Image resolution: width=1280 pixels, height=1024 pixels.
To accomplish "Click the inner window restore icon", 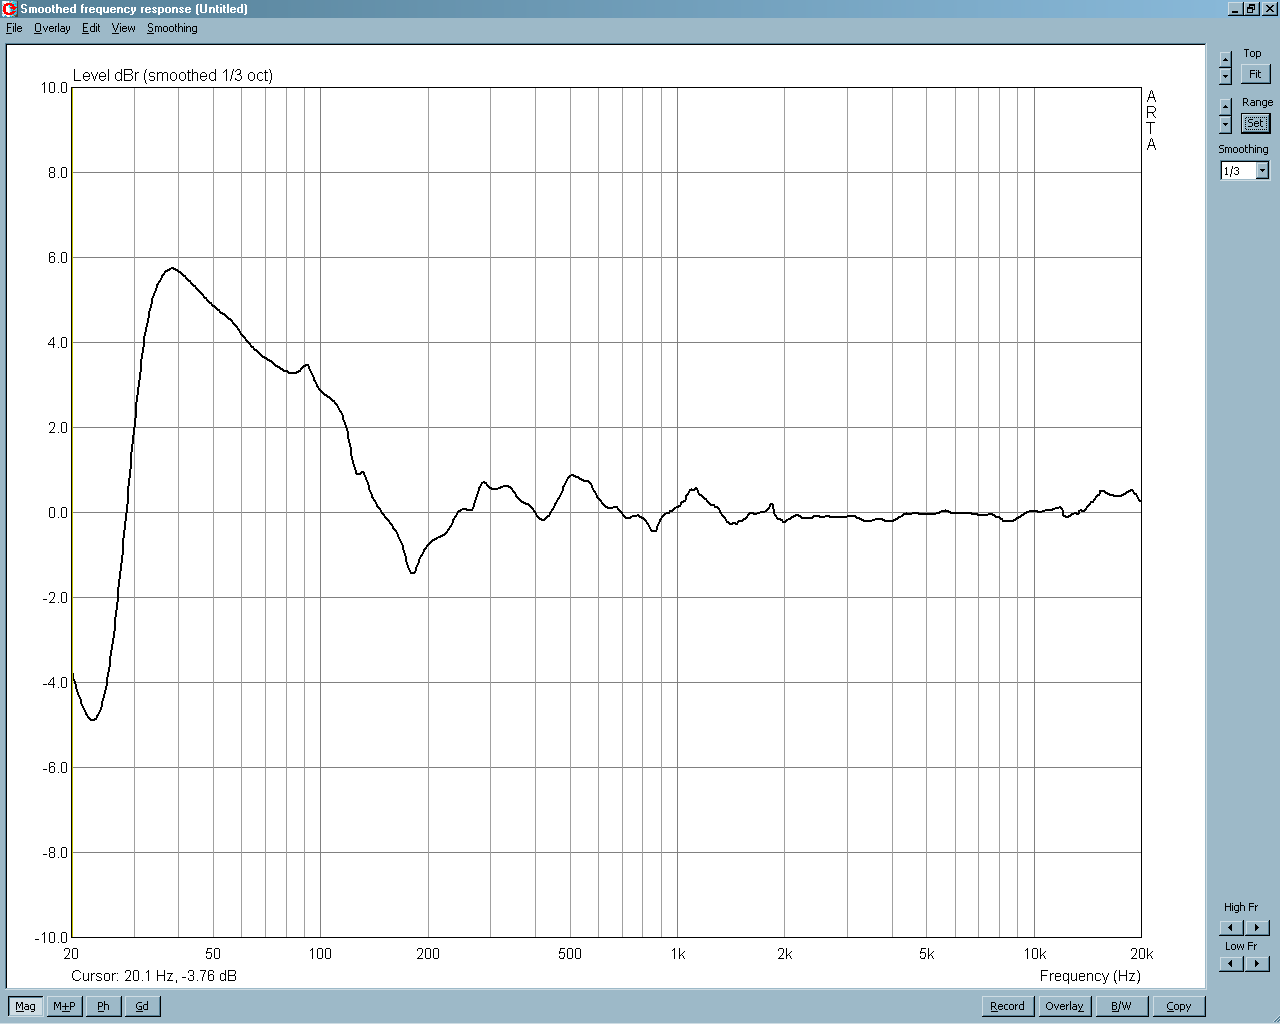I will click(x=1250, y=9).
